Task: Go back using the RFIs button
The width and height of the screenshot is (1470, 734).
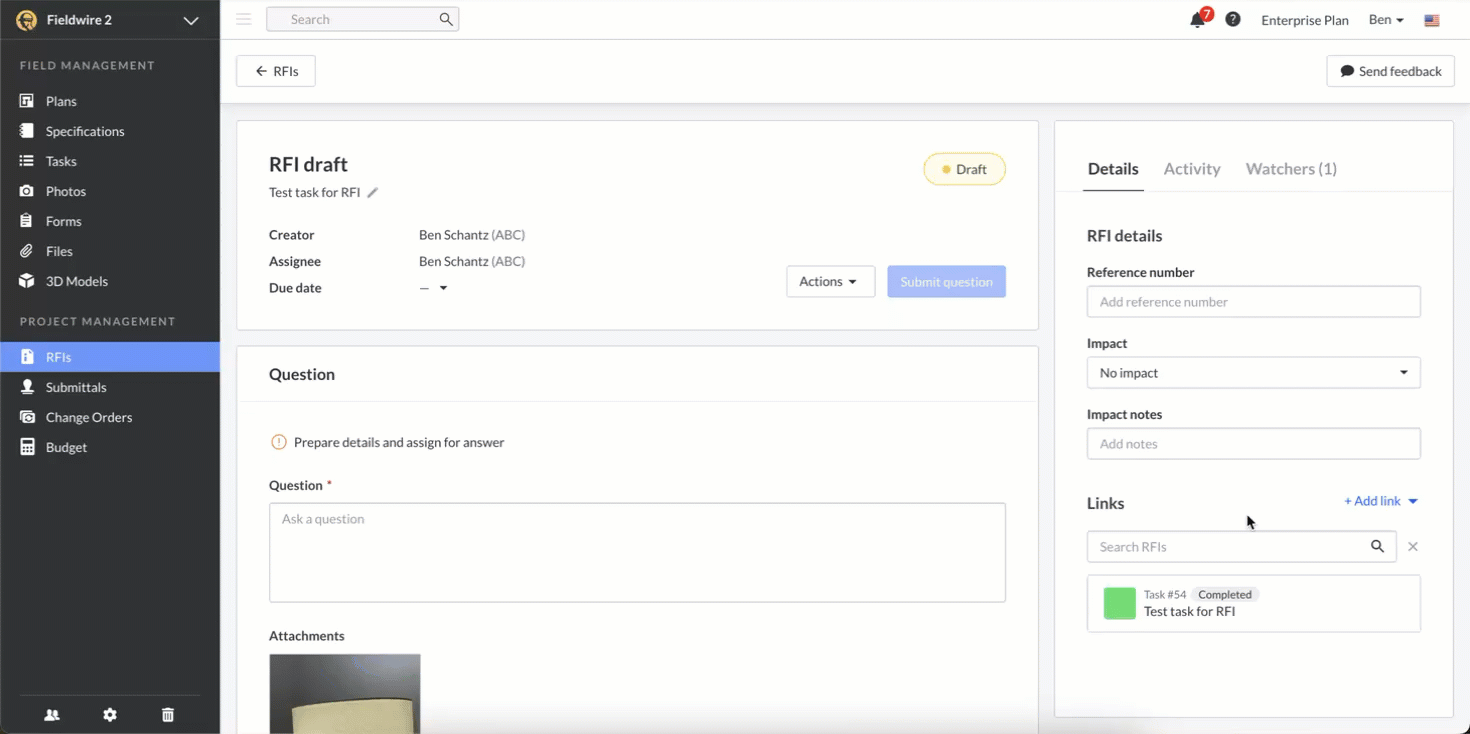Action: (276, 71)
